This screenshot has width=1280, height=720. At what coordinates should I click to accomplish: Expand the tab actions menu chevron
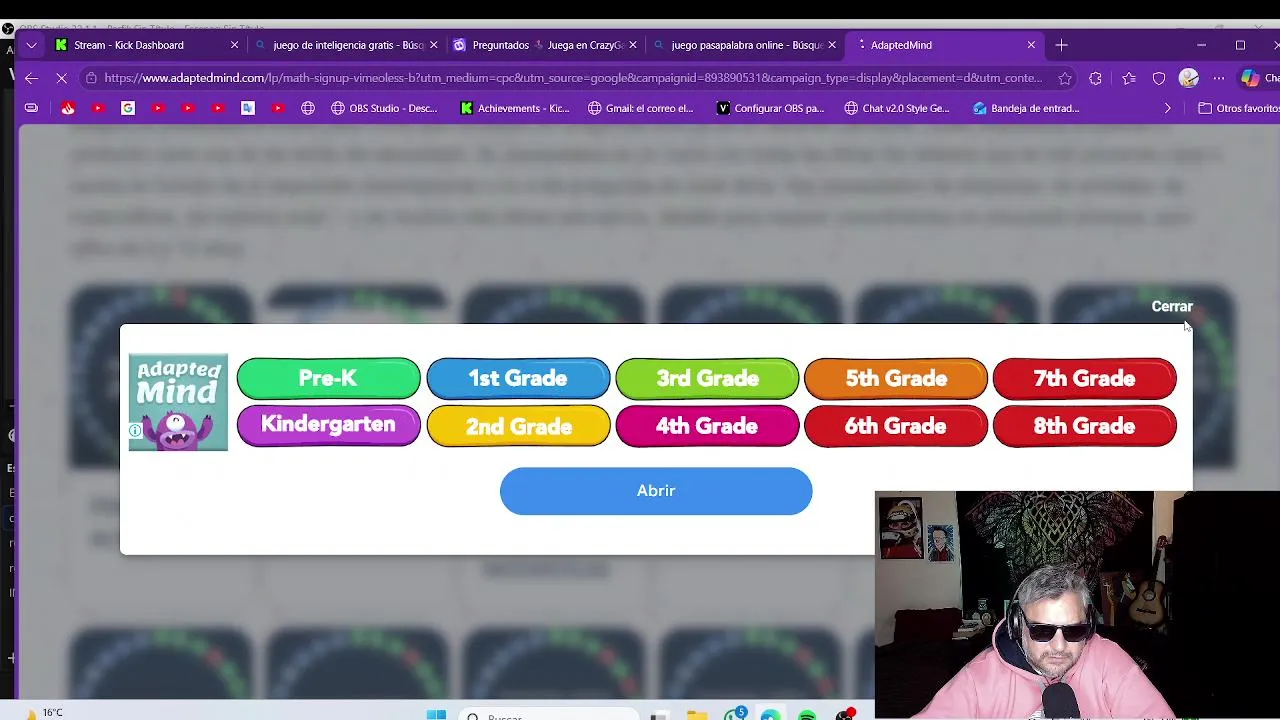32,45
